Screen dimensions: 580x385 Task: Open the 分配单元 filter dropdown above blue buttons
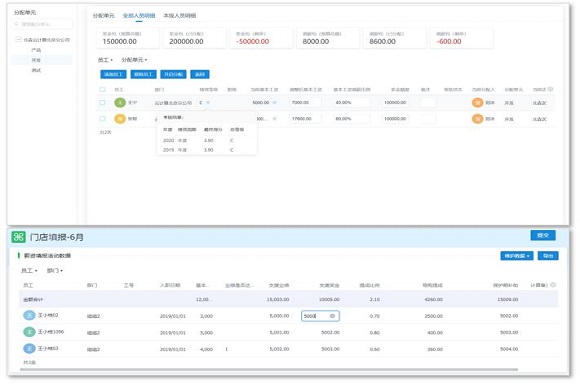pos(134,60)
